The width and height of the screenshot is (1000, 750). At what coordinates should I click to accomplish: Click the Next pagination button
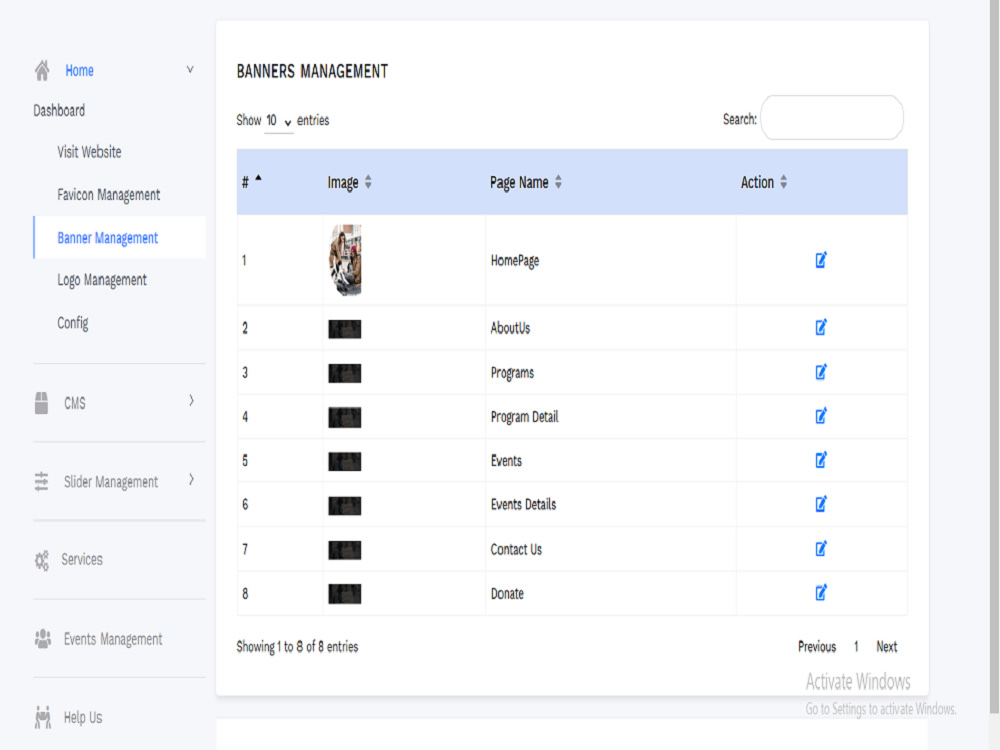pyautogui.click(x=886, y=647)
